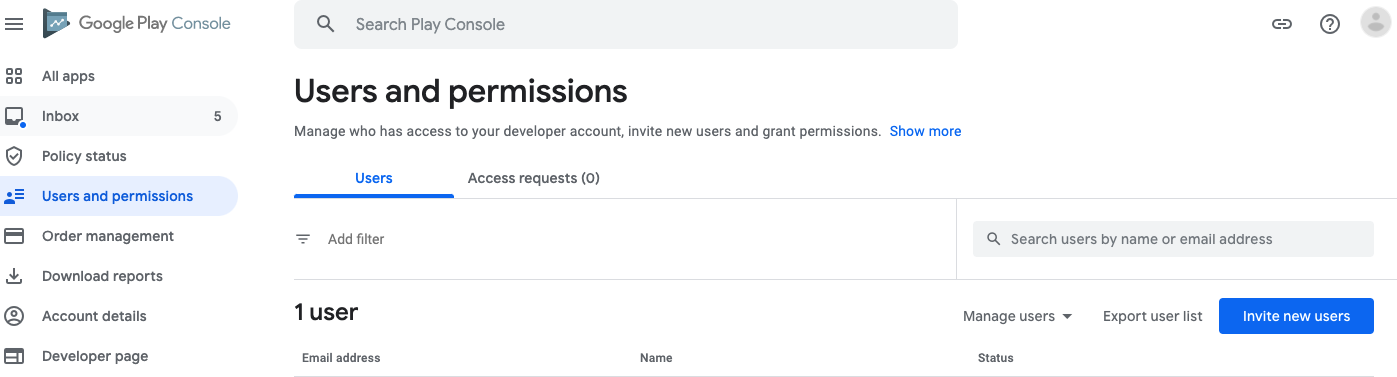Focus the Search users by name field

click(x=1173, y=239)
